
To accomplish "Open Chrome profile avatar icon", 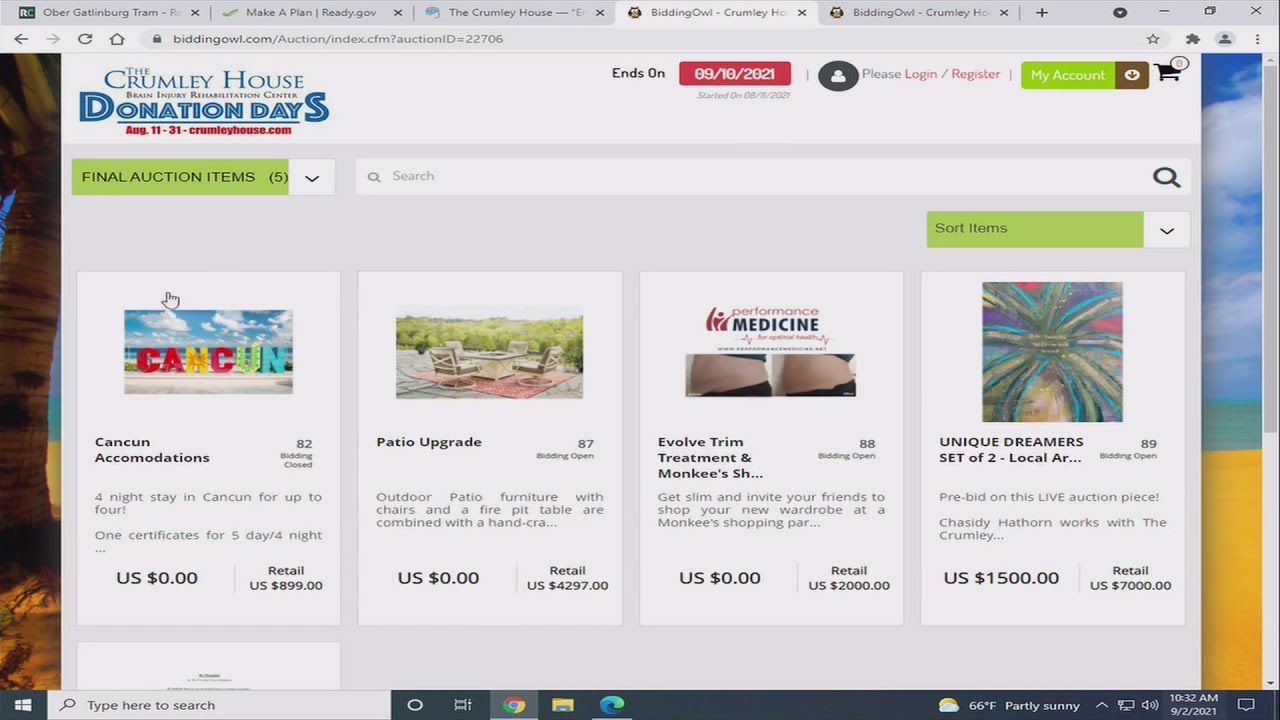I will tap(1224, 39).
